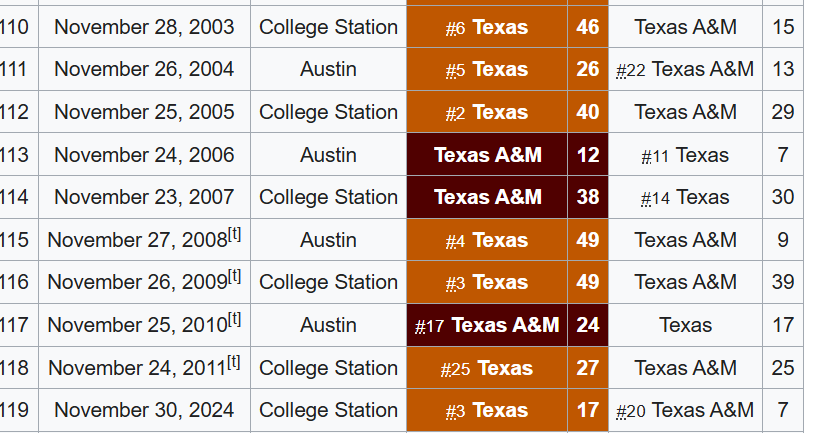This screenshot has width=814, height=433.
Task: Select the Austin location in the 2010 row
Action: pyautogui.click(x=328, y=325)
